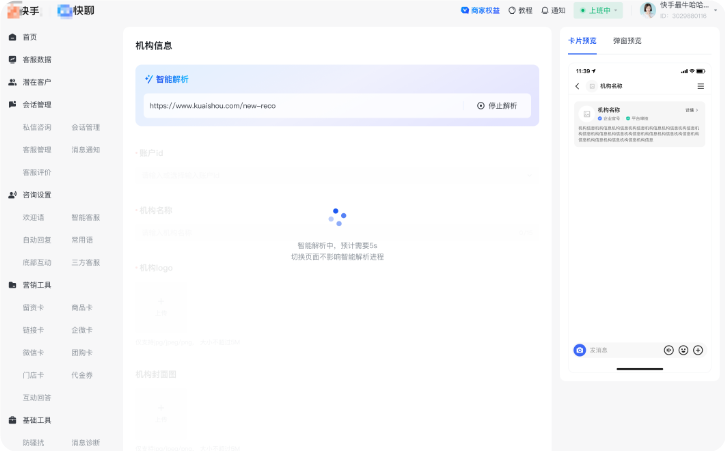Image resolution: width=725 pixels, height=451 pixels.
Task: Open 客服管理 submenu item
Action: tap(37, 150)
